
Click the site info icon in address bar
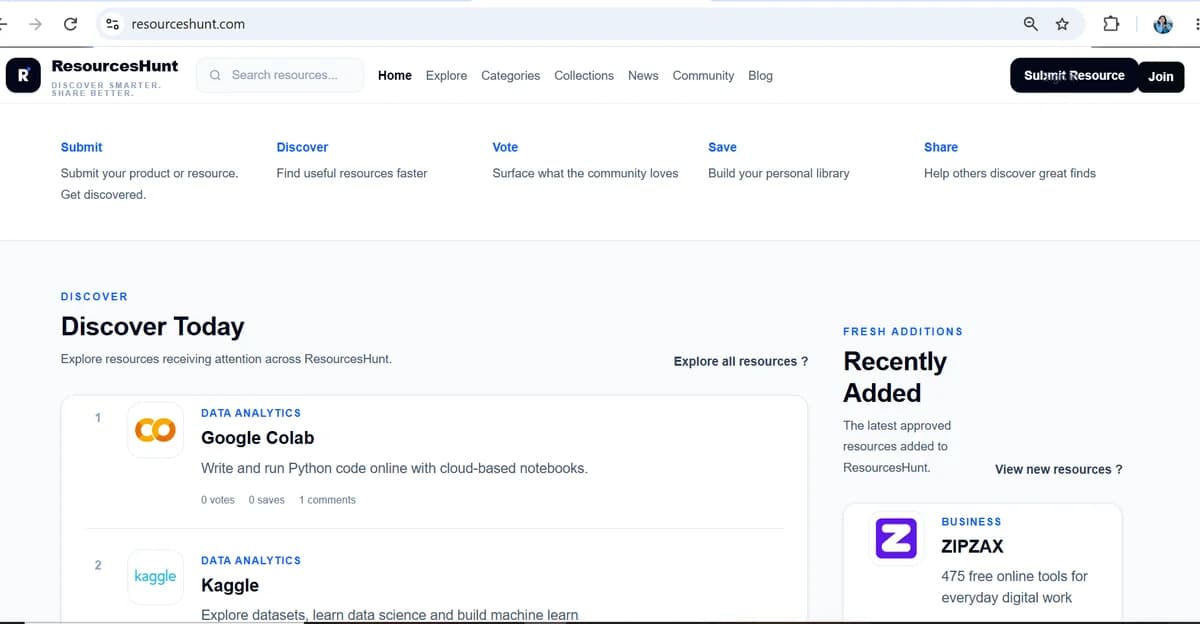[113, 24]
